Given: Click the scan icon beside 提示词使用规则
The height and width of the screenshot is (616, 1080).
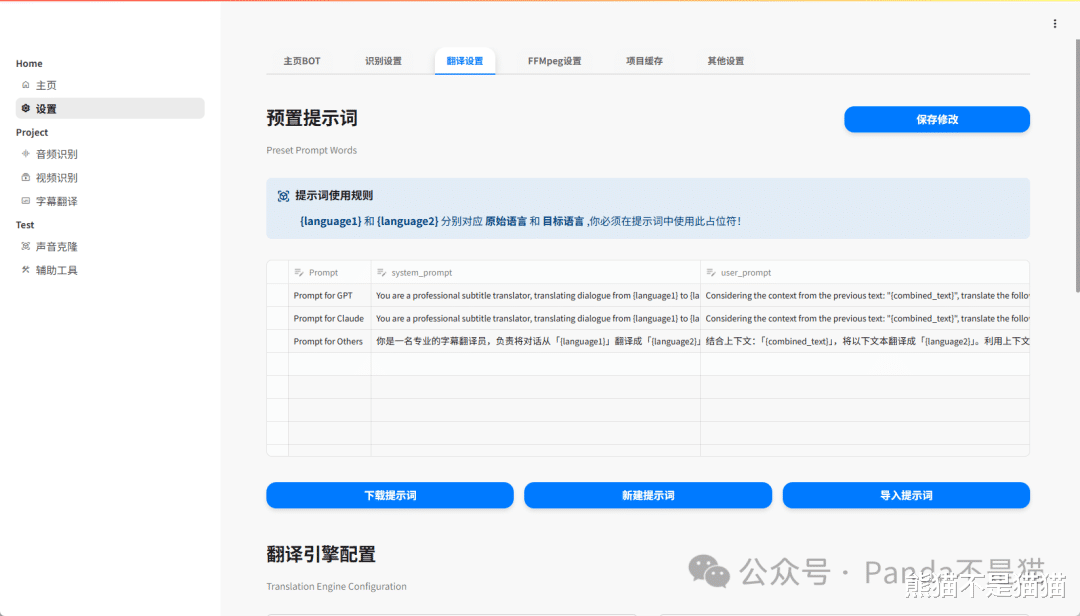Looking at the screenshot, I should click(x=283, y=196).
